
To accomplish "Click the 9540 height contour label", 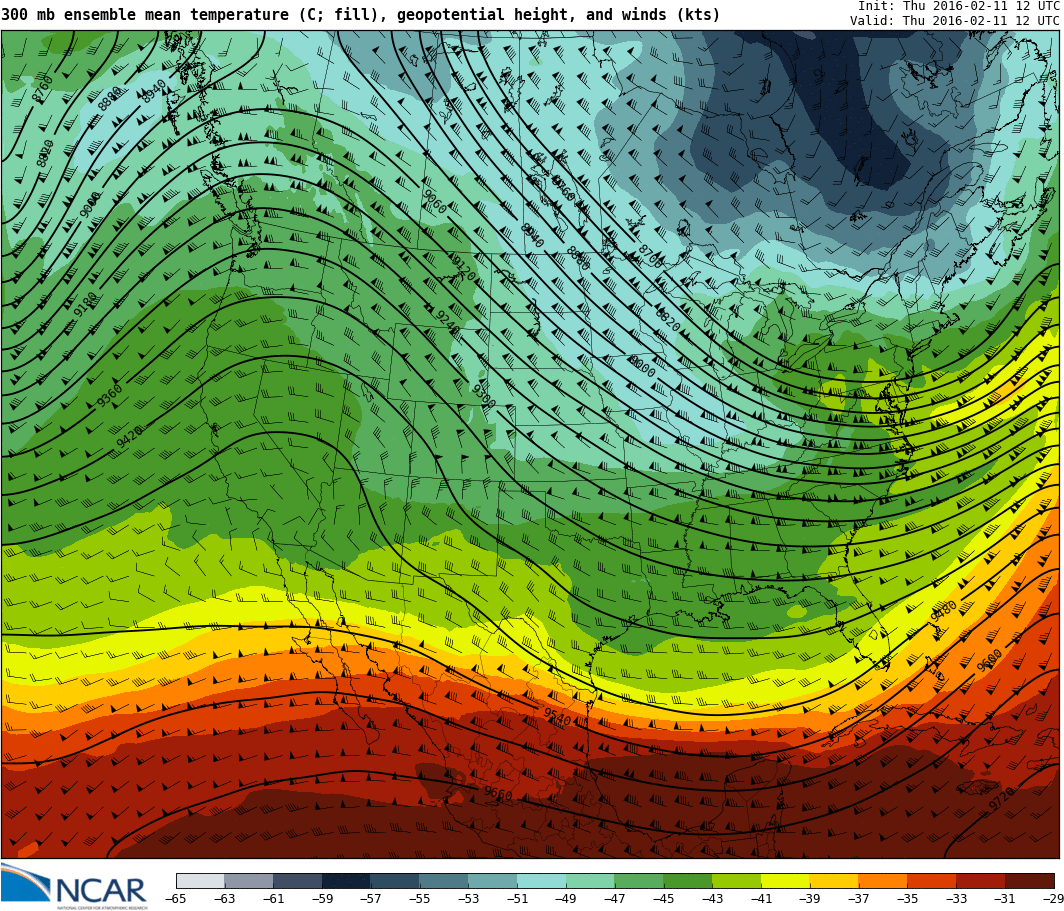I will 557,716.
